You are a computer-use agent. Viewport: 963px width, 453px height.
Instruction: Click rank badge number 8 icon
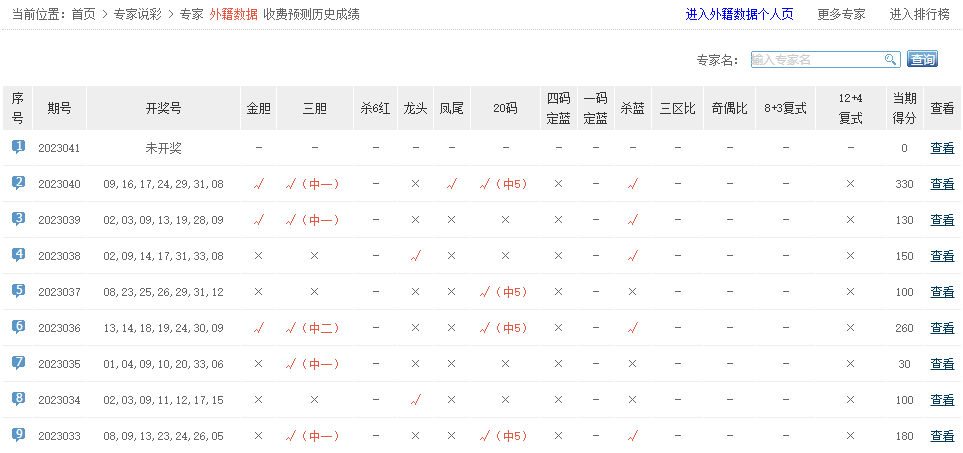(x=18, y=399)
